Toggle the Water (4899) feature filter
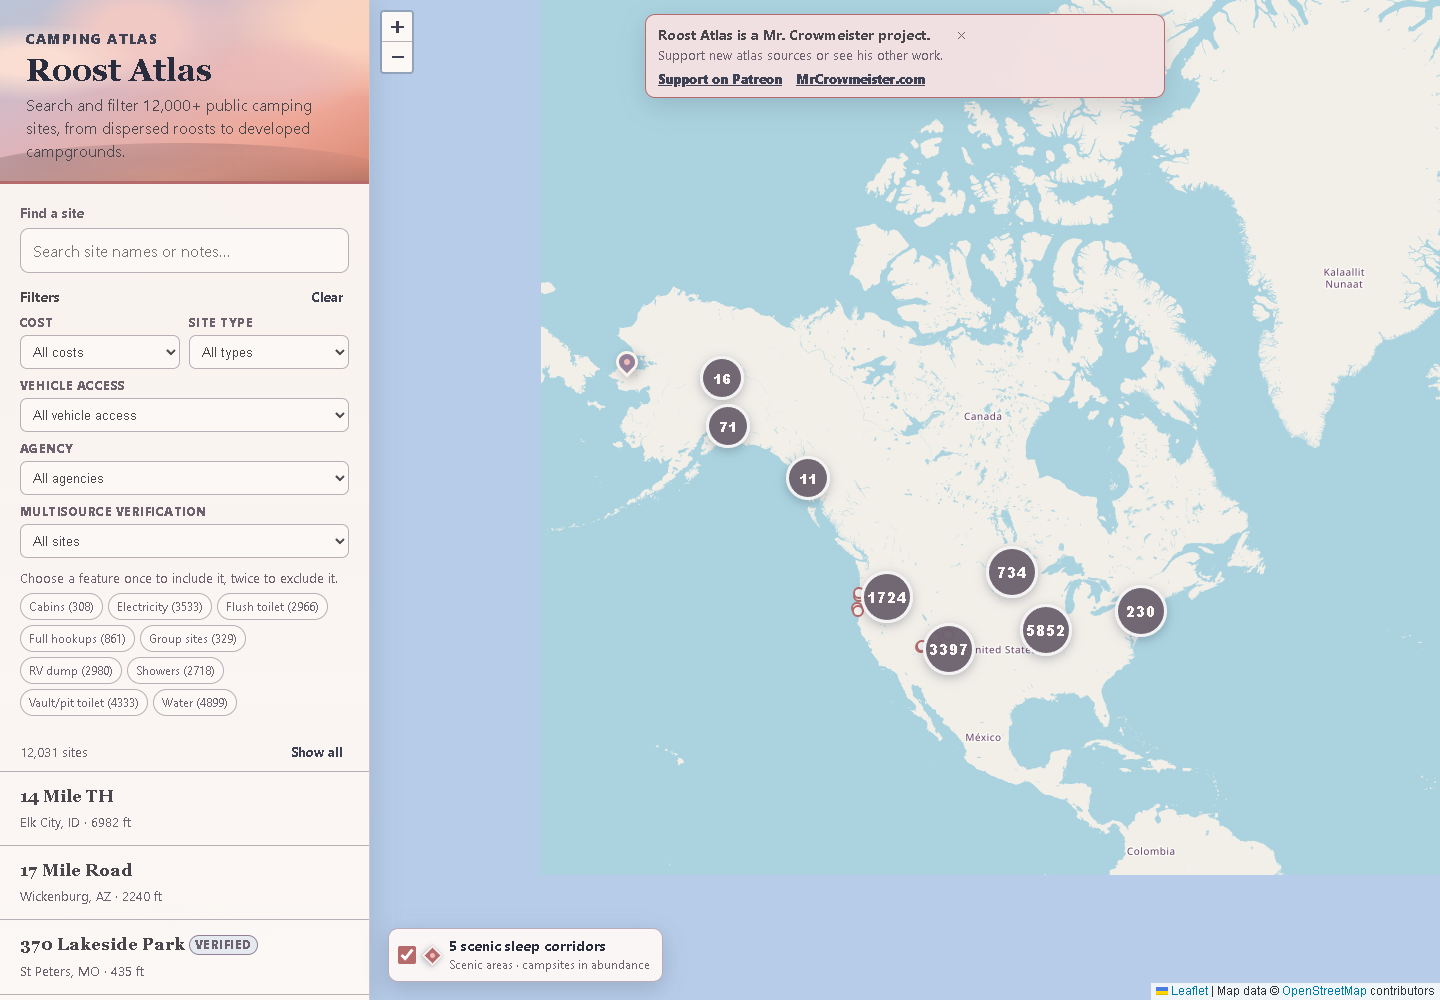The height and width of the screenshot is (1000, 1440). tap(195, 703)
